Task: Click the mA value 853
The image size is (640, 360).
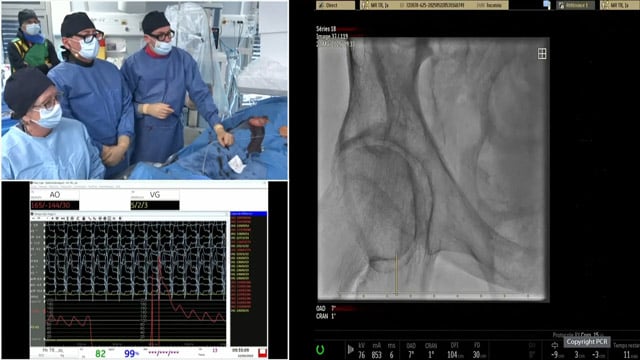Action: pos(376,355)
